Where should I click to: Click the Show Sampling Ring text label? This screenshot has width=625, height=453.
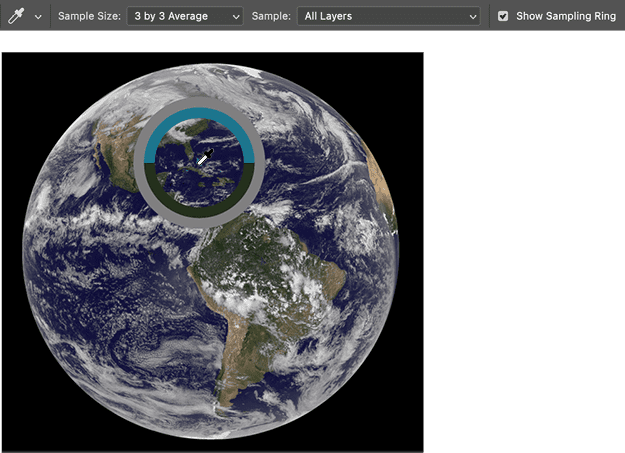click(565, 17)
